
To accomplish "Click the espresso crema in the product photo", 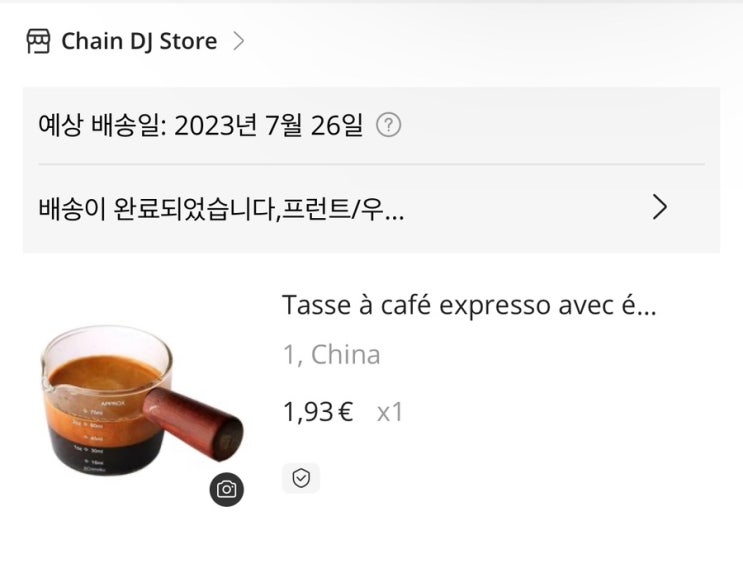I will [x=106, y=372].
